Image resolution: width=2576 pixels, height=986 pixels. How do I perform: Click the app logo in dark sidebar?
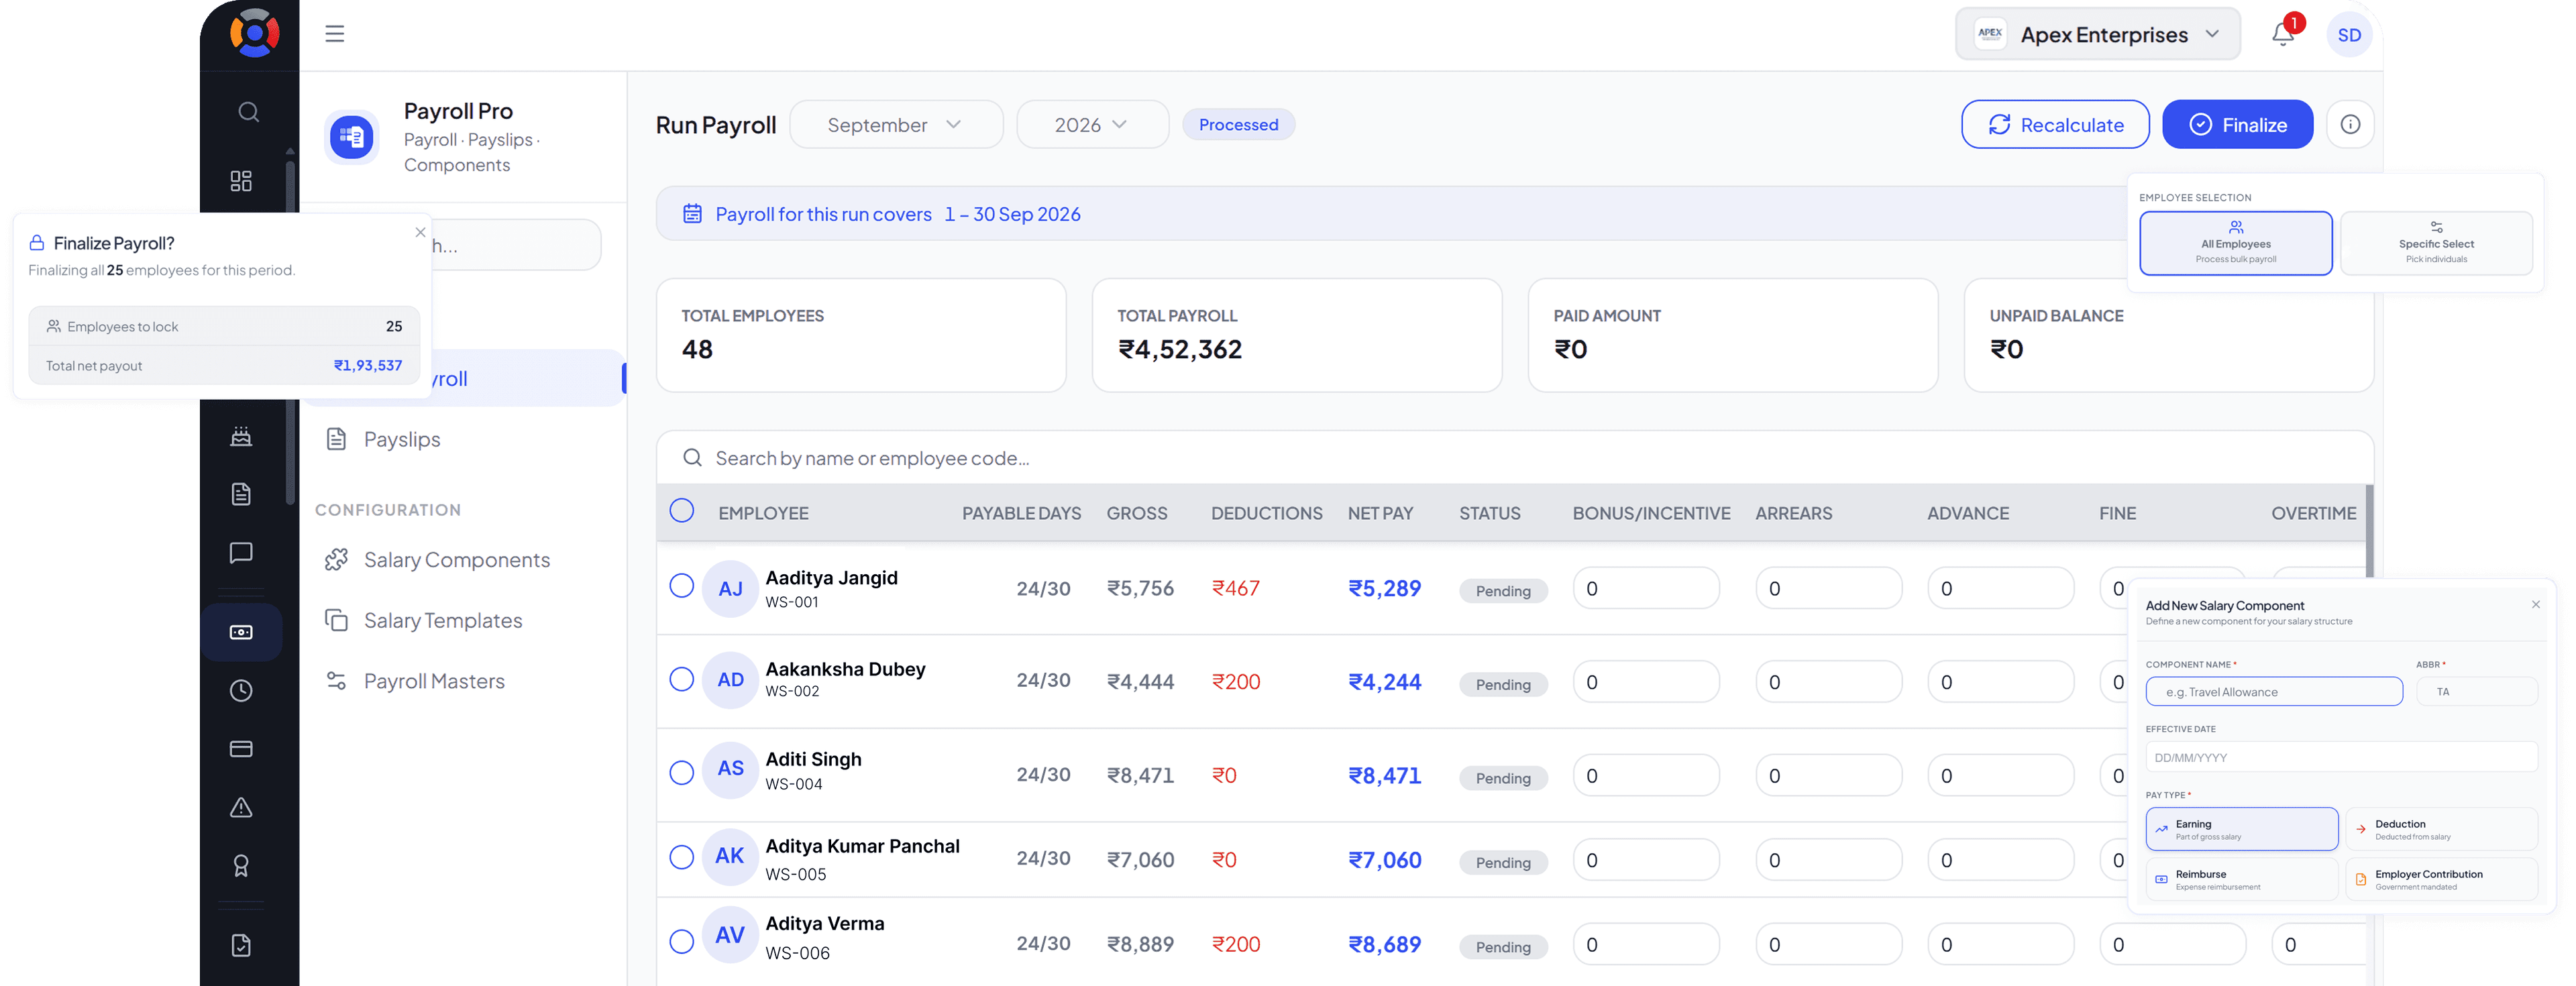pyautogui.click(x=254, y=33)
